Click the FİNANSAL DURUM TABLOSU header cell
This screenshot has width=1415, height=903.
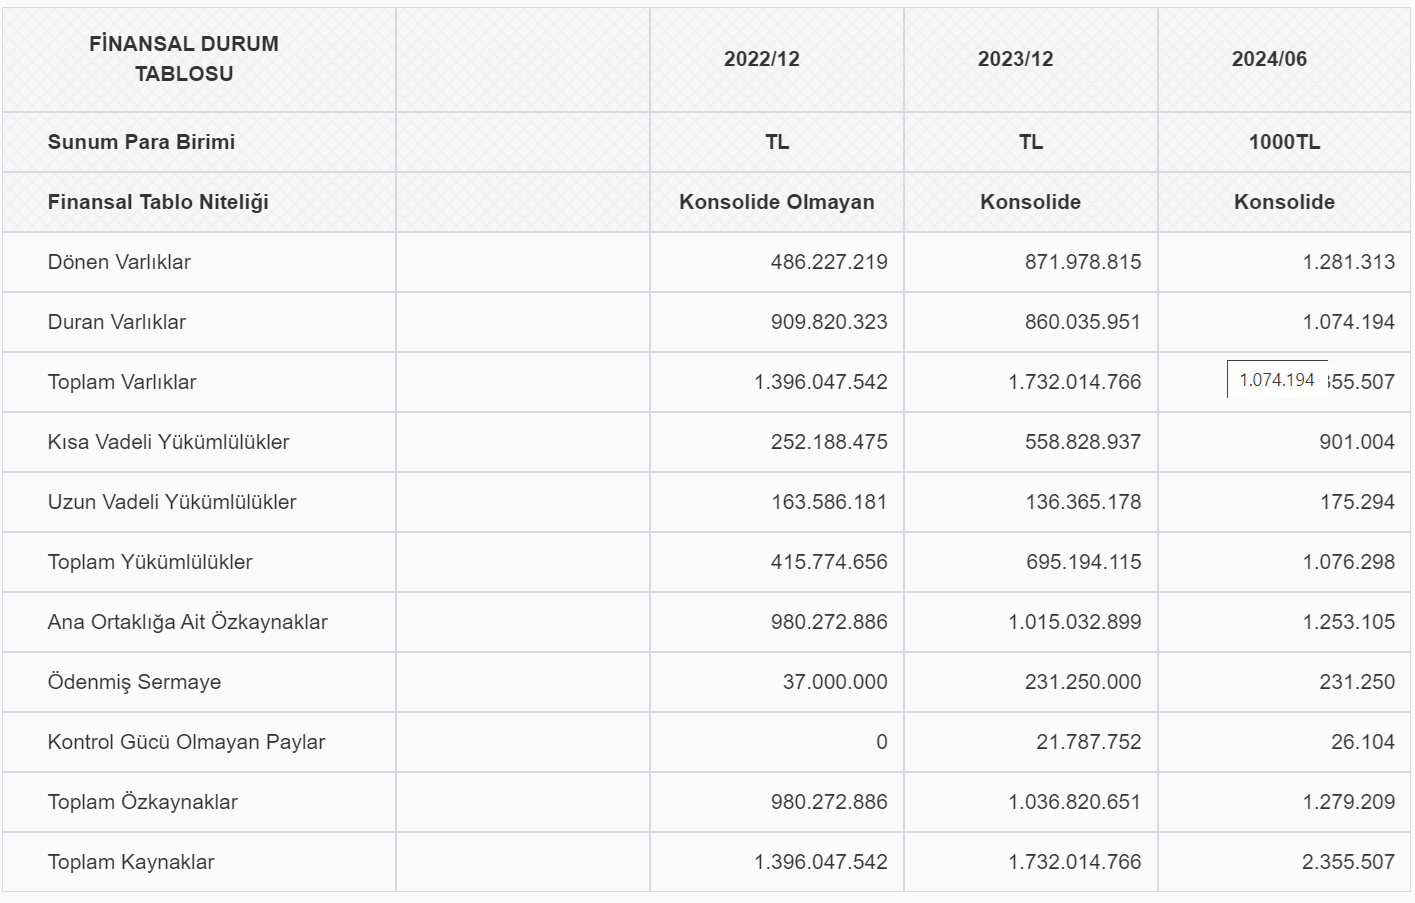point(184,59)
